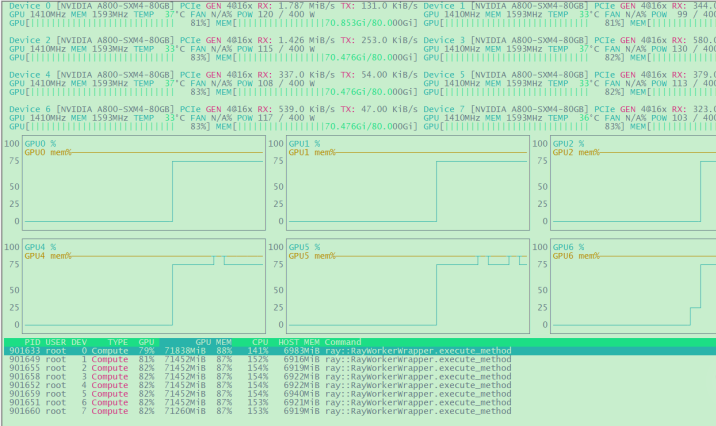Click the TX 47.00 KiB/s value
The width and height of the screenshot is (716, 426).
tap(389, 109)
